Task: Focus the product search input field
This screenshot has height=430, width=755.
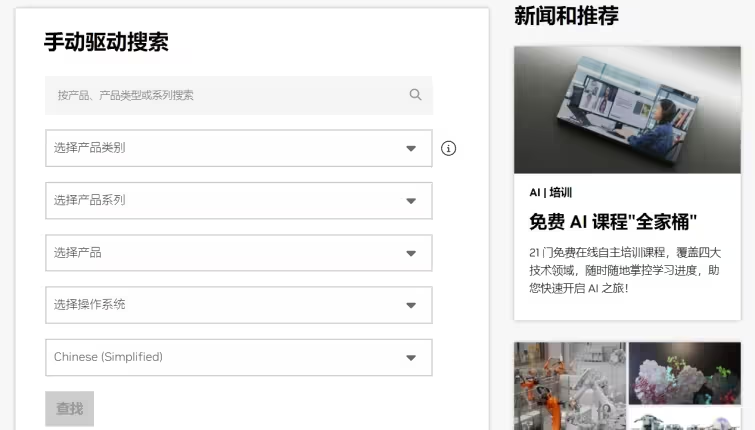Action: click(x=239, y=95)
